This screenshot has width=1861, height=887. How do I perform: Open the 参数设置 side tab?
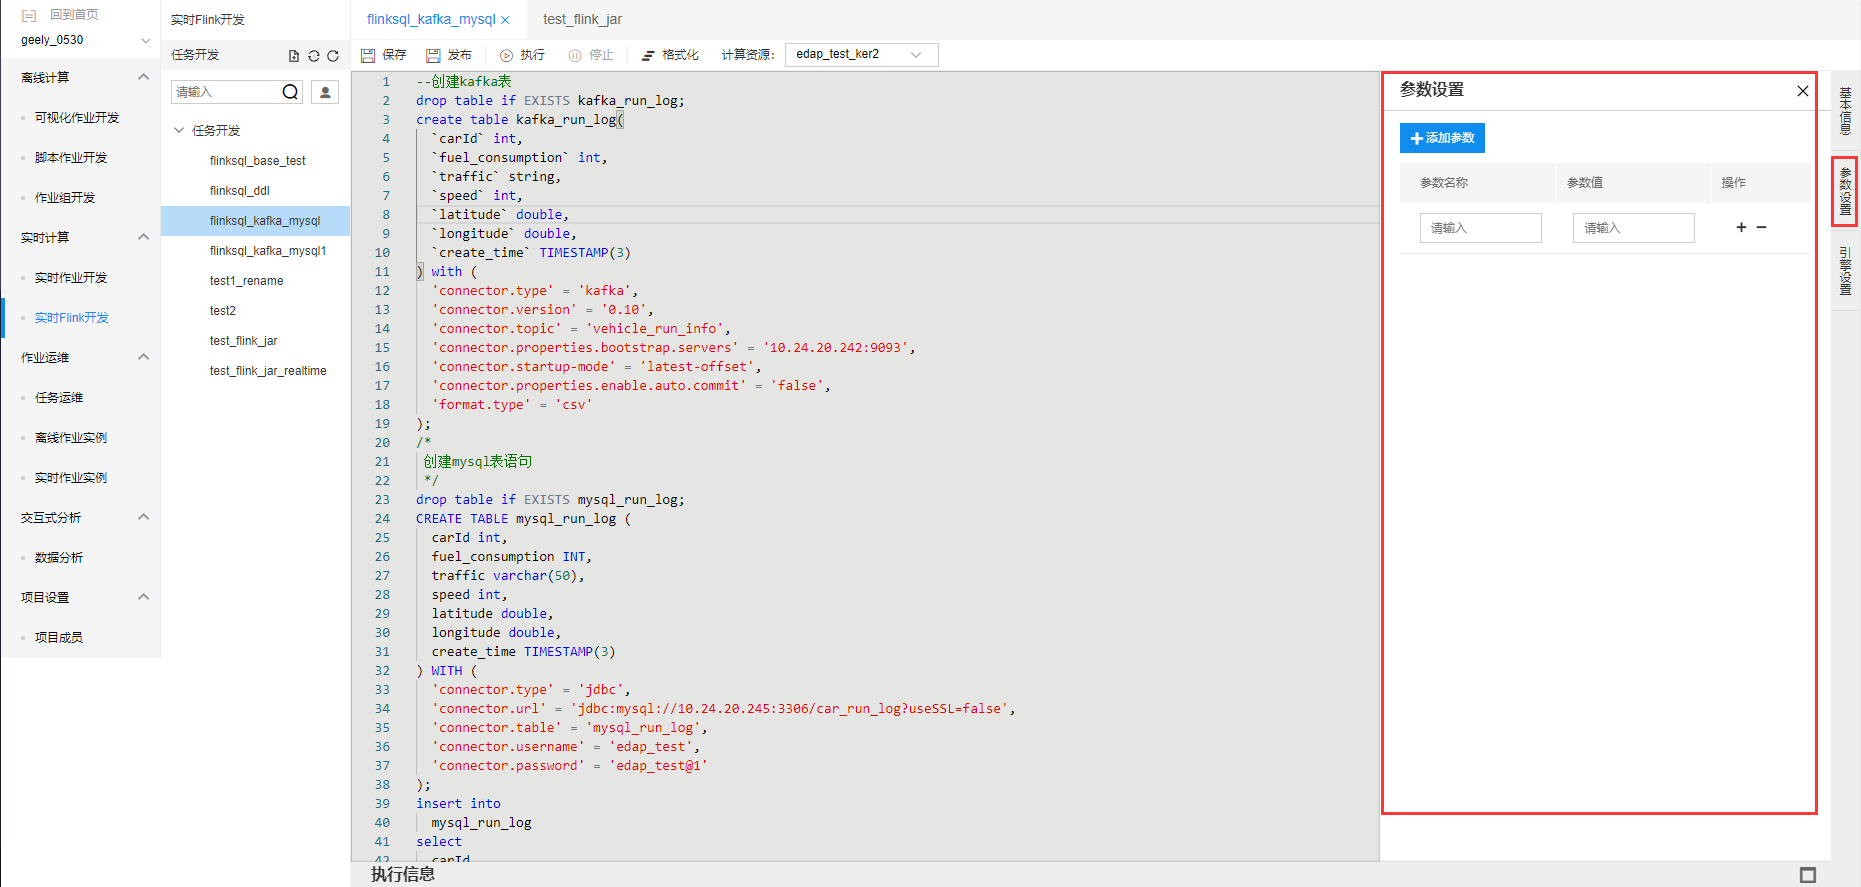[1846, 191]
